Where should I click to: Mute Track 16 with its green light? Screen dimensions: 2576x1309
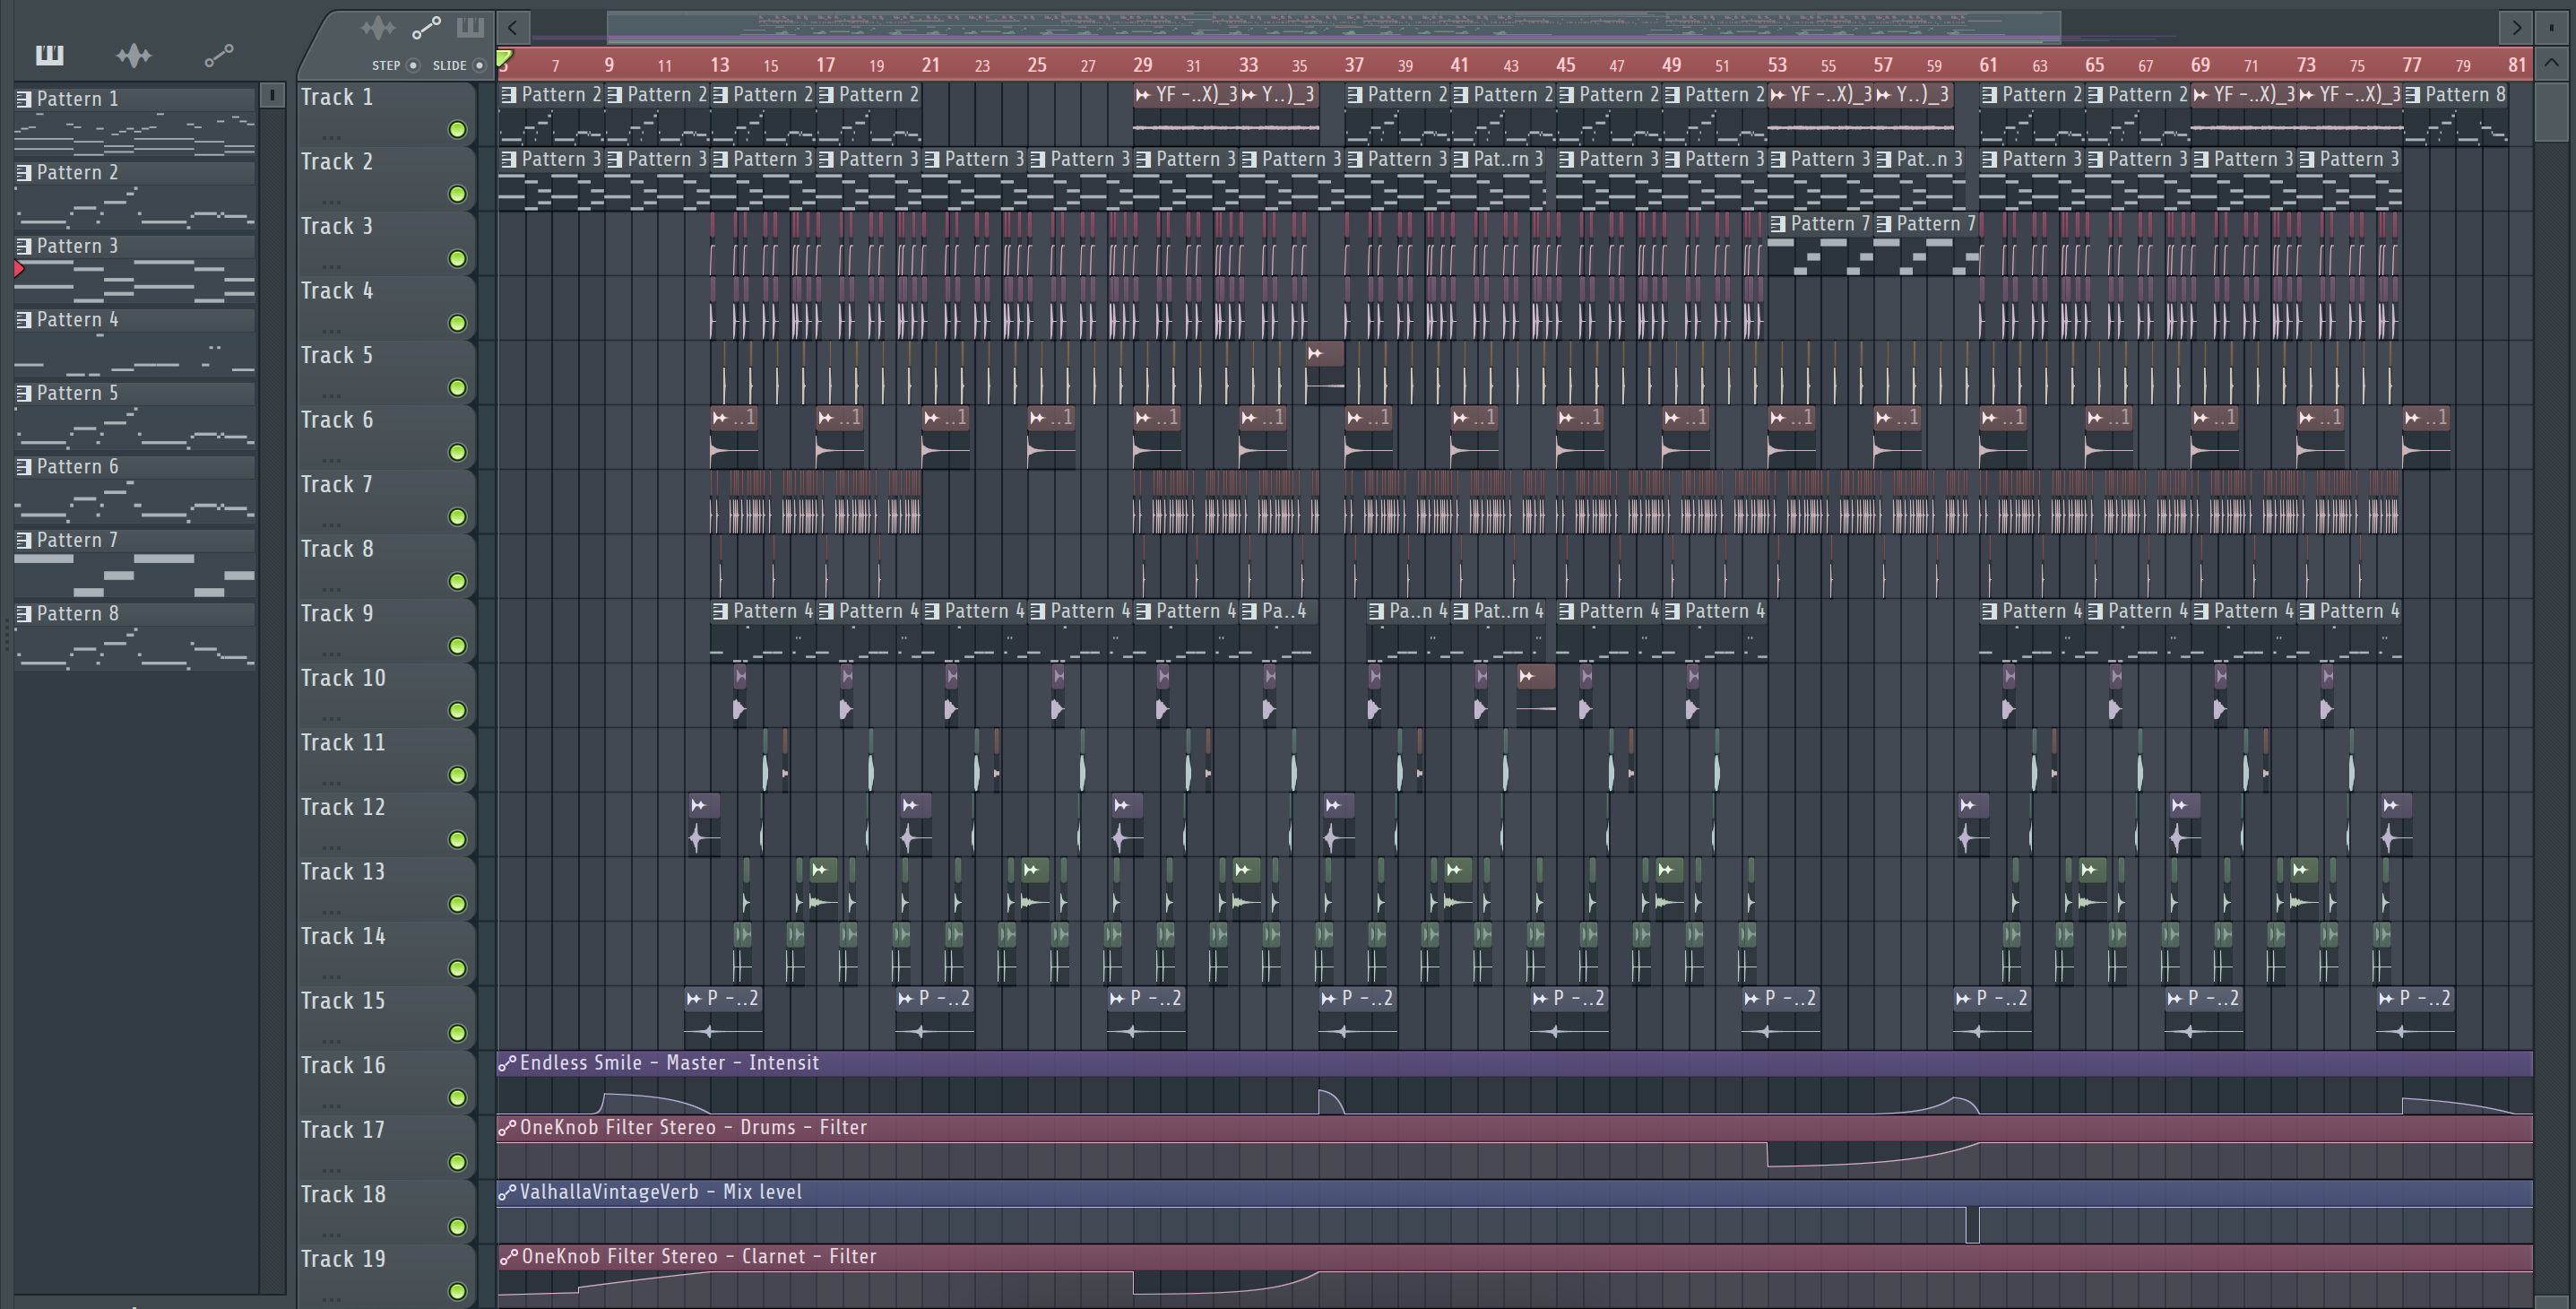457,1098
